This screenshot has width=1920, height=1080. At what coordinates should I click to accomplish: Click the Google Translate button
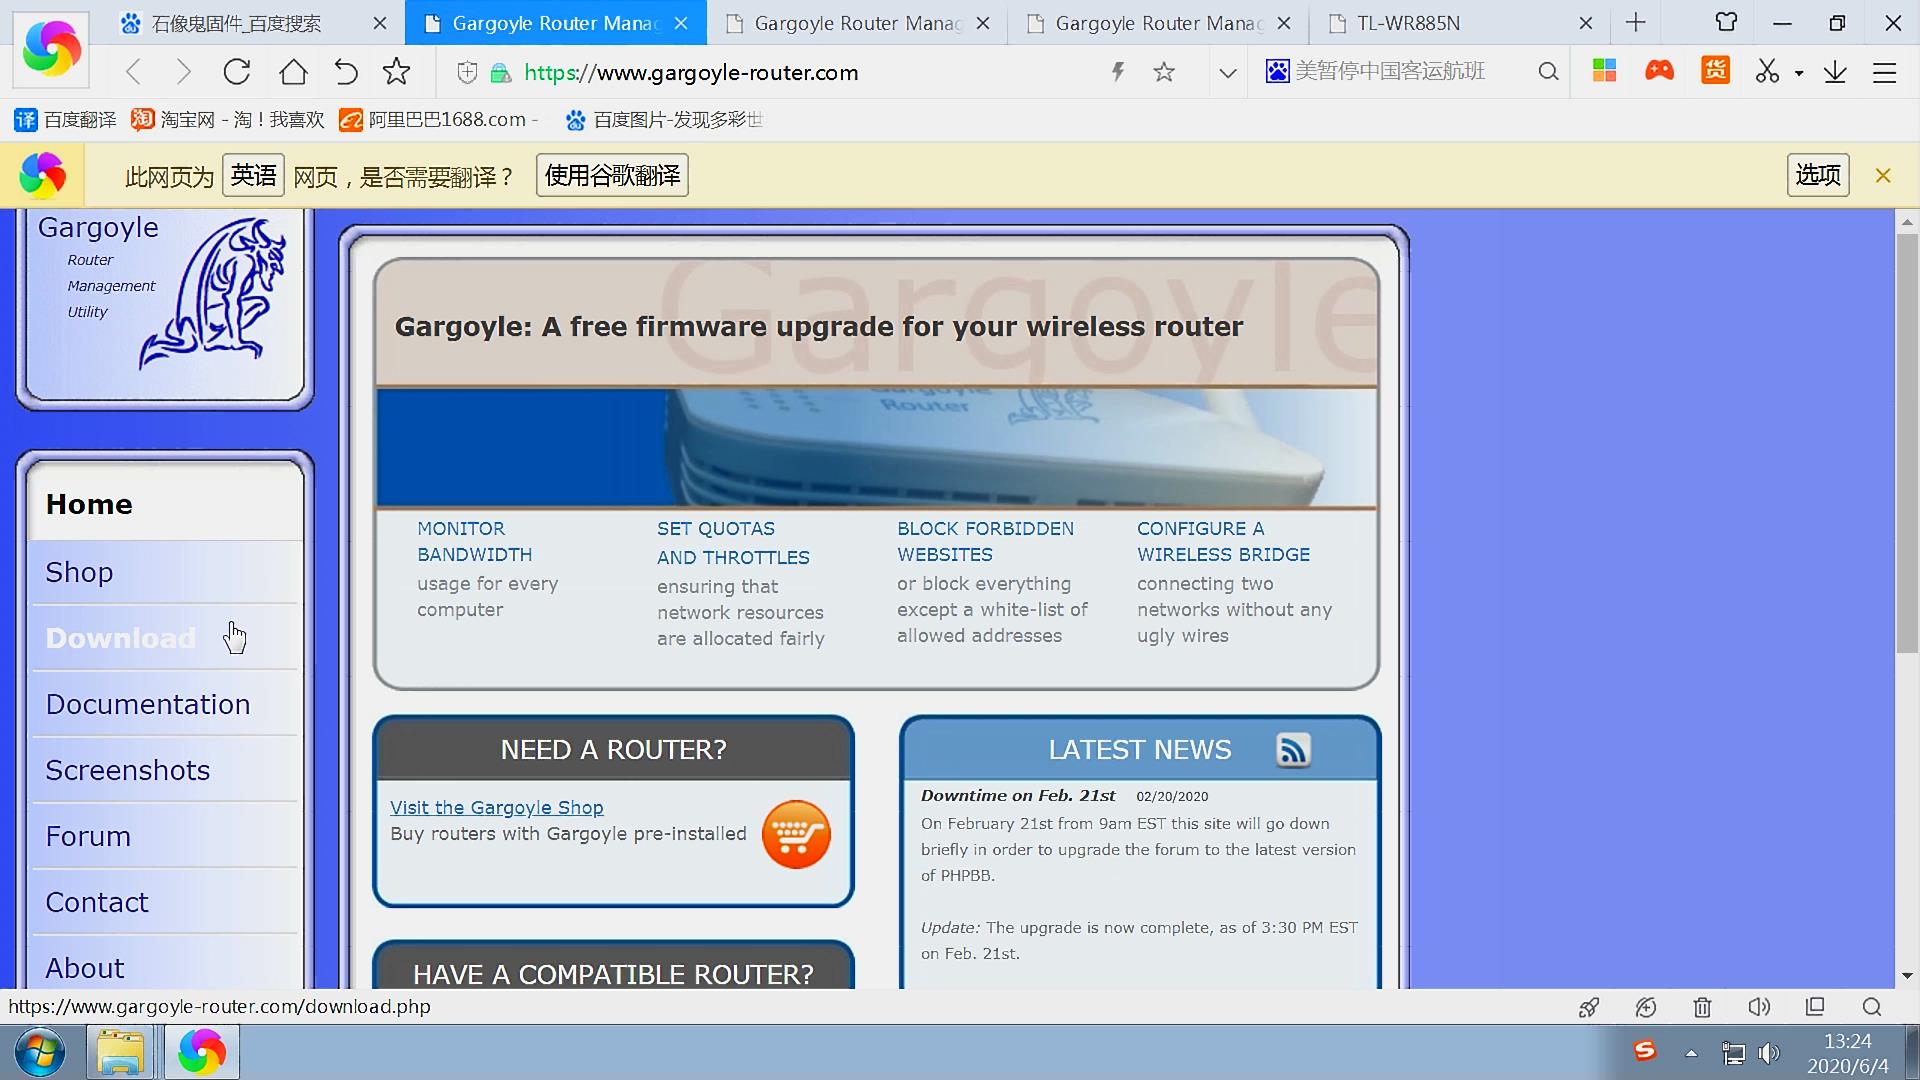pos(612,176)
